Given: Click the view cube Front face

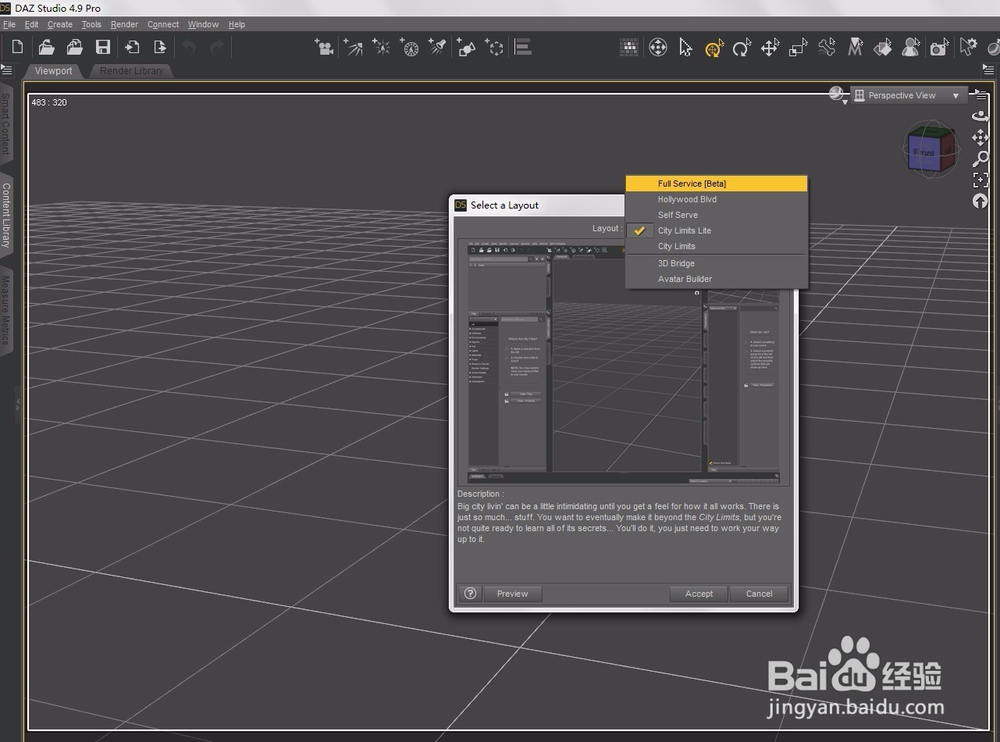Looking at the screenshot, I should point(923,152).
